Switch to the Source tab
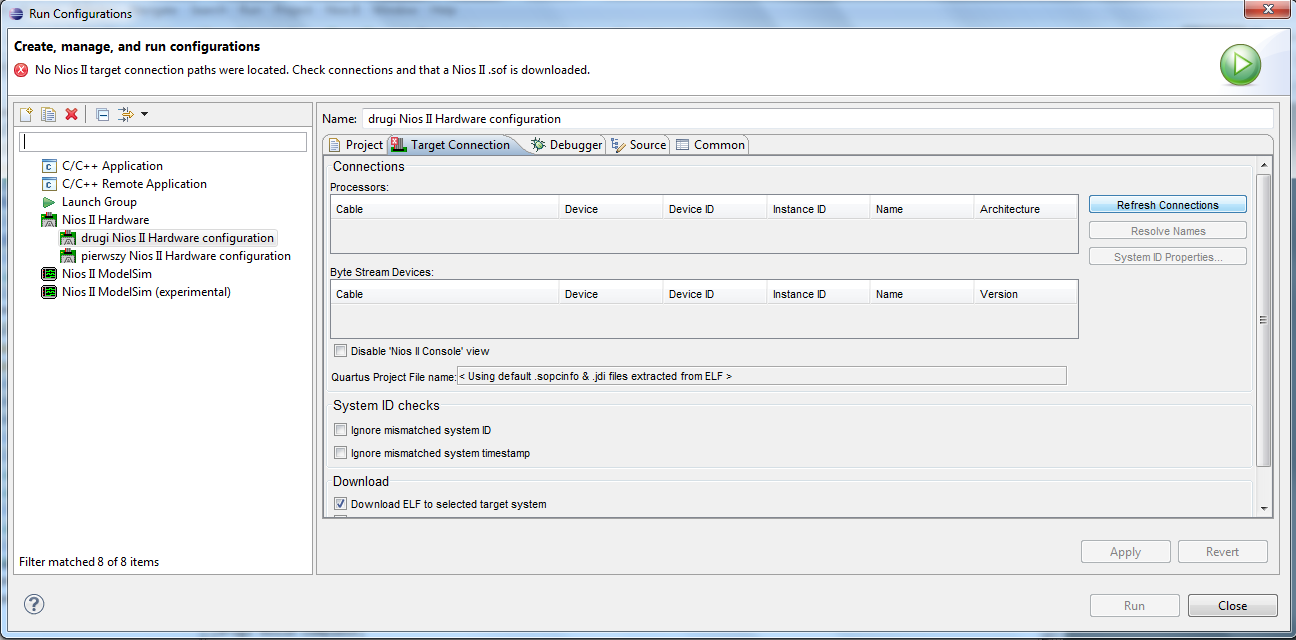The width and height of the screenshot is (1296, 640). pos(639,145)
